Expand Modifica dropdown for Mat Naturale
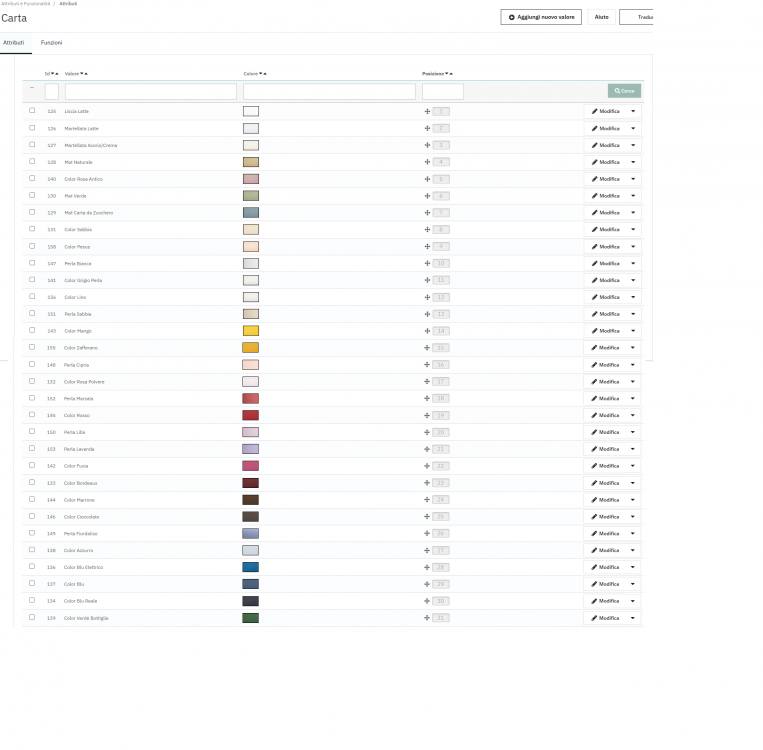 pyautogui.click(x=633, y=162)
